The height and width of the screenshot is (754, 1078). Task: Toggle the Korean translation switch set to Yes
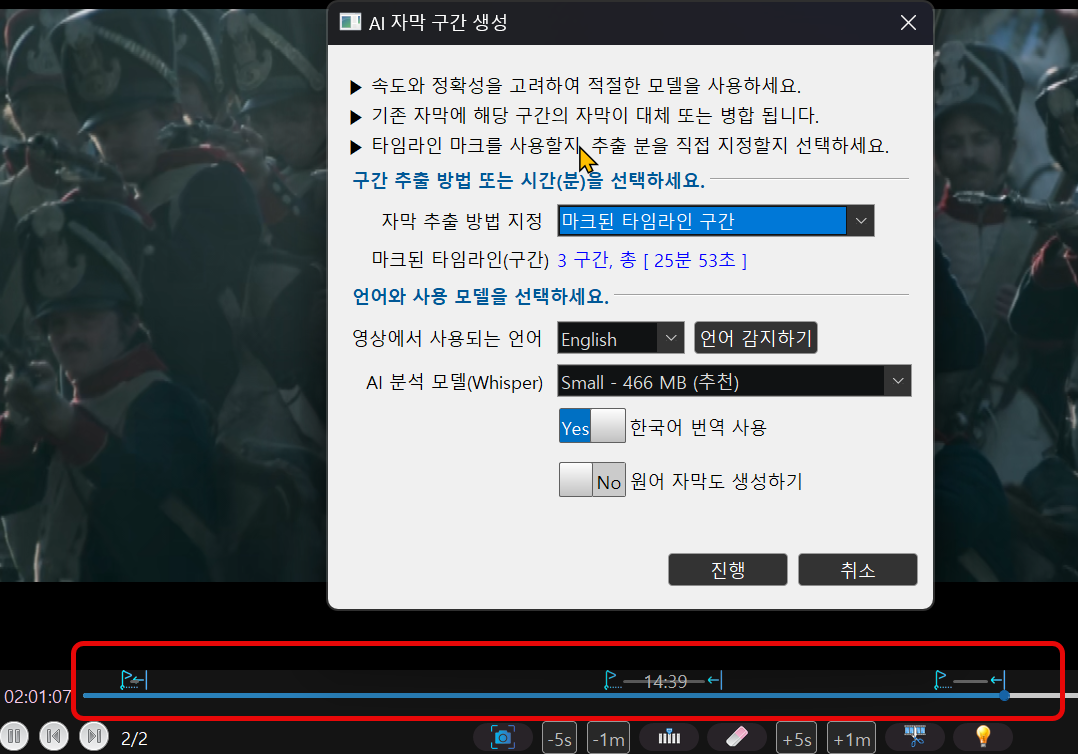(592, 427)
